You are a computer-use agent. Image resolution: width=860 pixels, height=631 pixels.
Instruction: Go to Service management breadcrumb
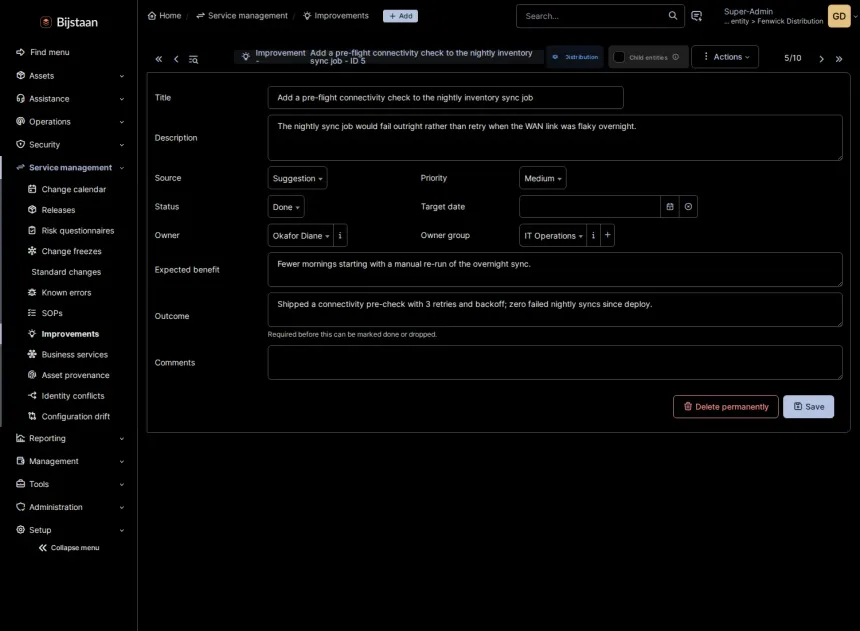point(242,16)
